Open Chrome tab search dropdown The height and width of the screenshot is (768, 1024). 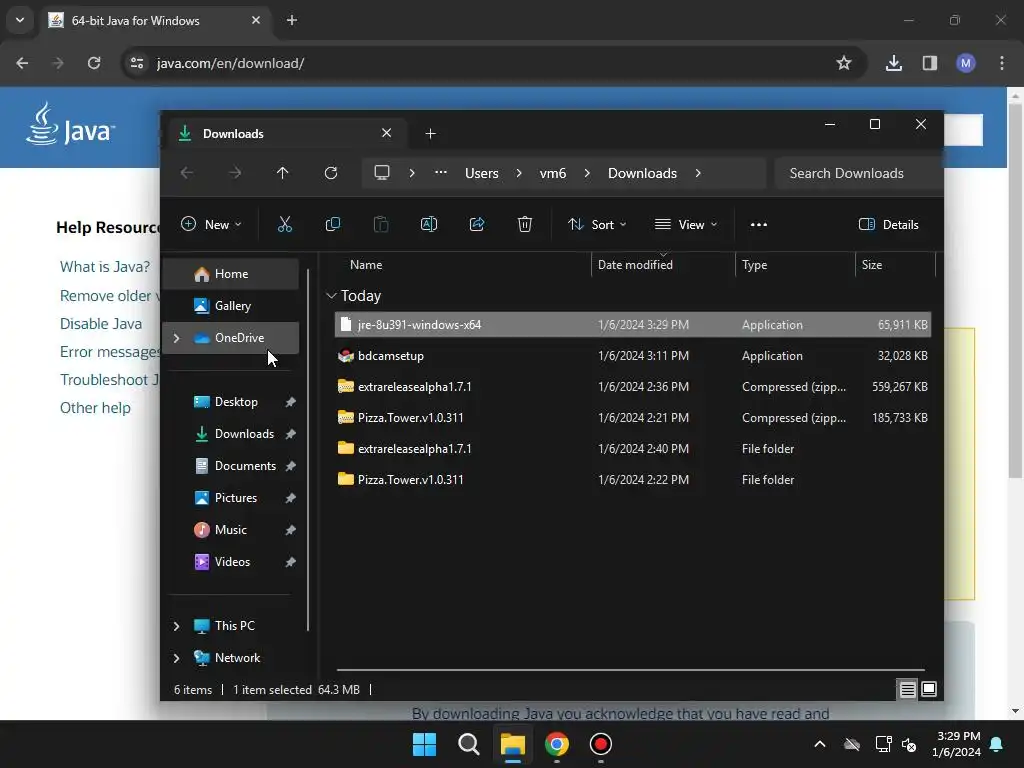point(20,20)
